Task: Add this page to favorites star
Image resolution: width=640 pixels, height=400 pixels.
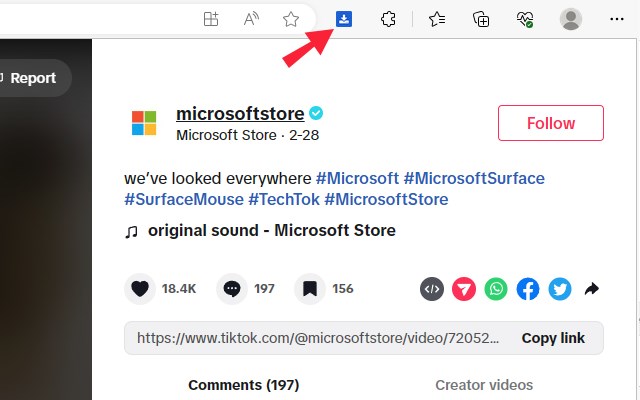Action: pos(291,19)
